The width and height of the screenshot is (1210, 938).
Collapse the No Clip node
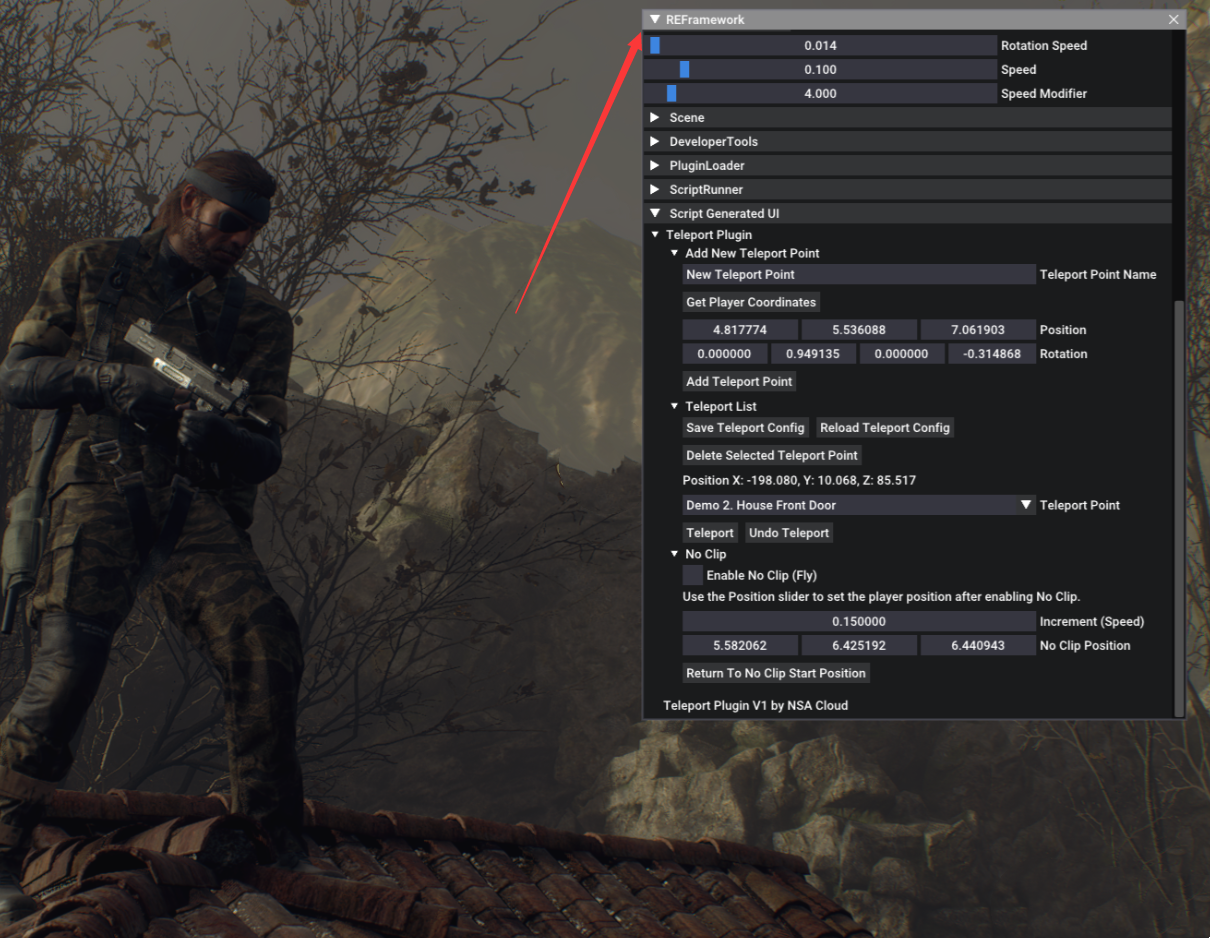point(674,555)
